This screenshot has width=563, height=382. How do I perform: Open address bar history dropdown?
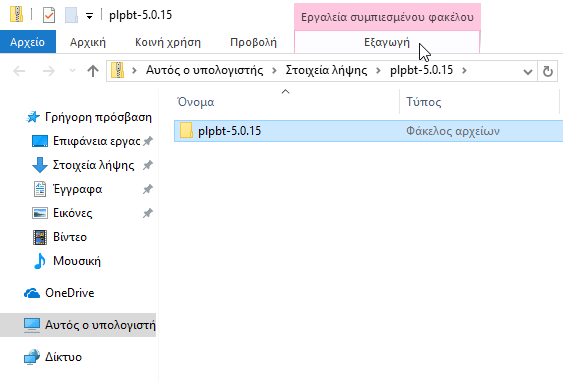tap(527, 72)
